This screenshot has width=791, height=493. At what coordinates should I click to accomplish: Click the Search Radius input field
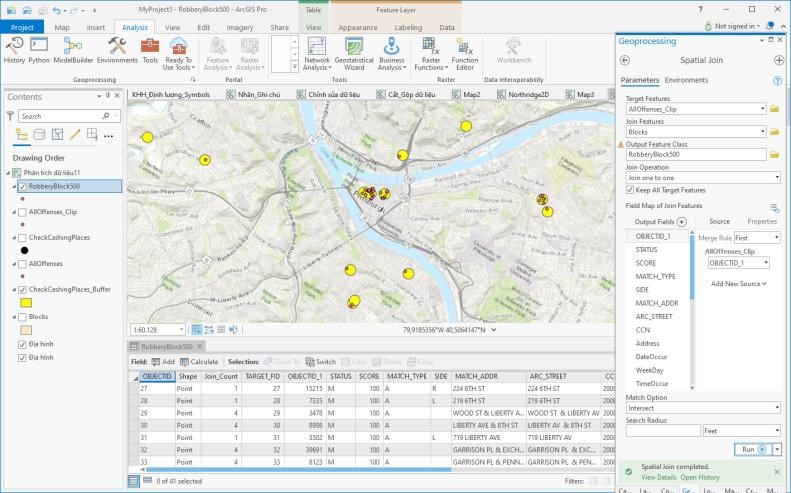[663, 431]
